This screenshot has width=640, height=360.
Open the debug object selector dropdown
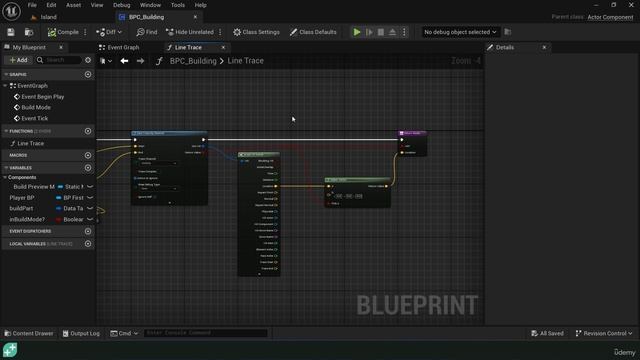point(460,32)
